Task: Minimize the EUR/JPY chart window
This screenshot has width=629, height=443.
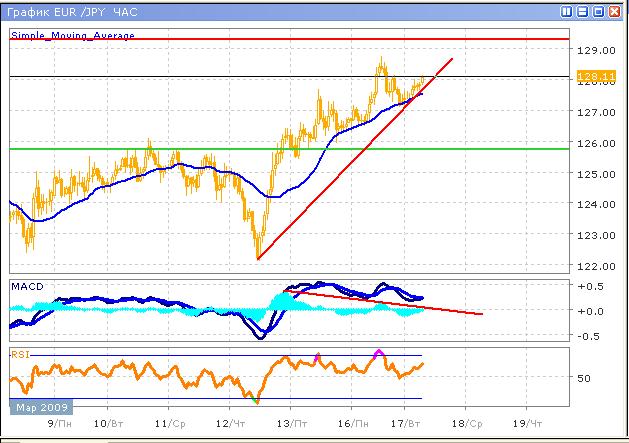Action: (583, 12)
